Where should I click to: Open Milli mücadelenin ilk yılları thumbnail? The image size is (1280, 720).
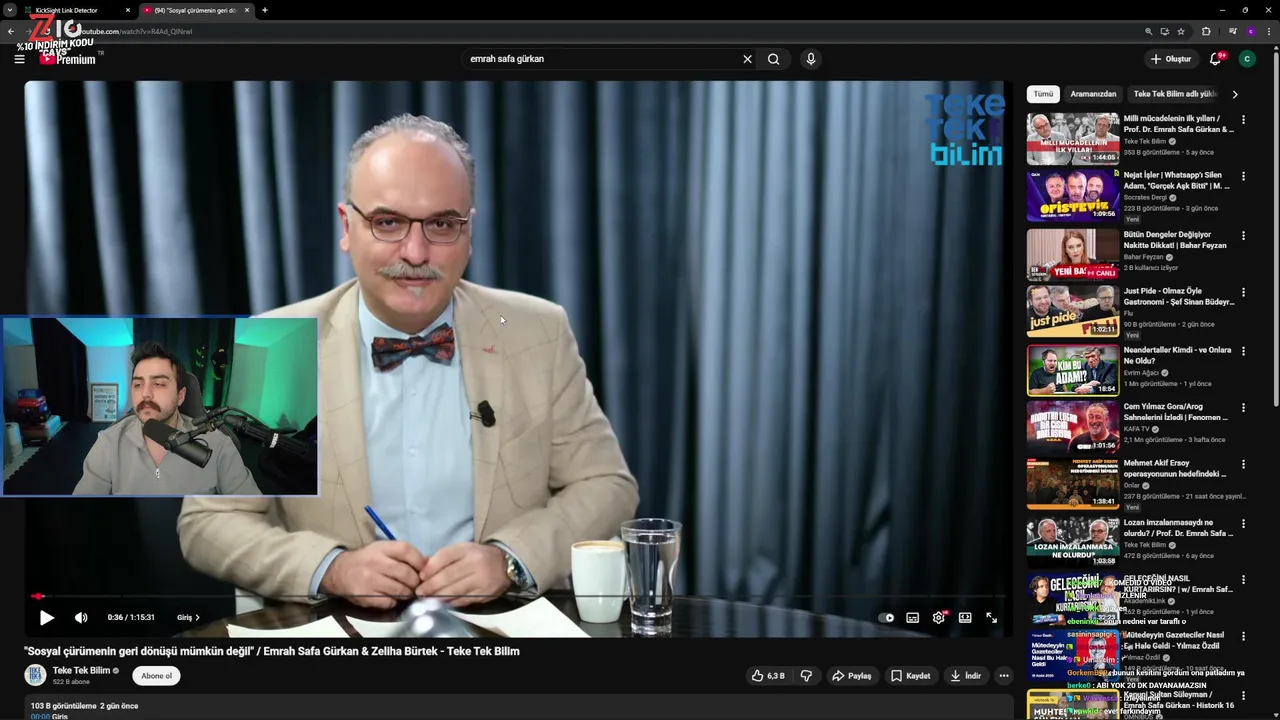[1073, 139]
